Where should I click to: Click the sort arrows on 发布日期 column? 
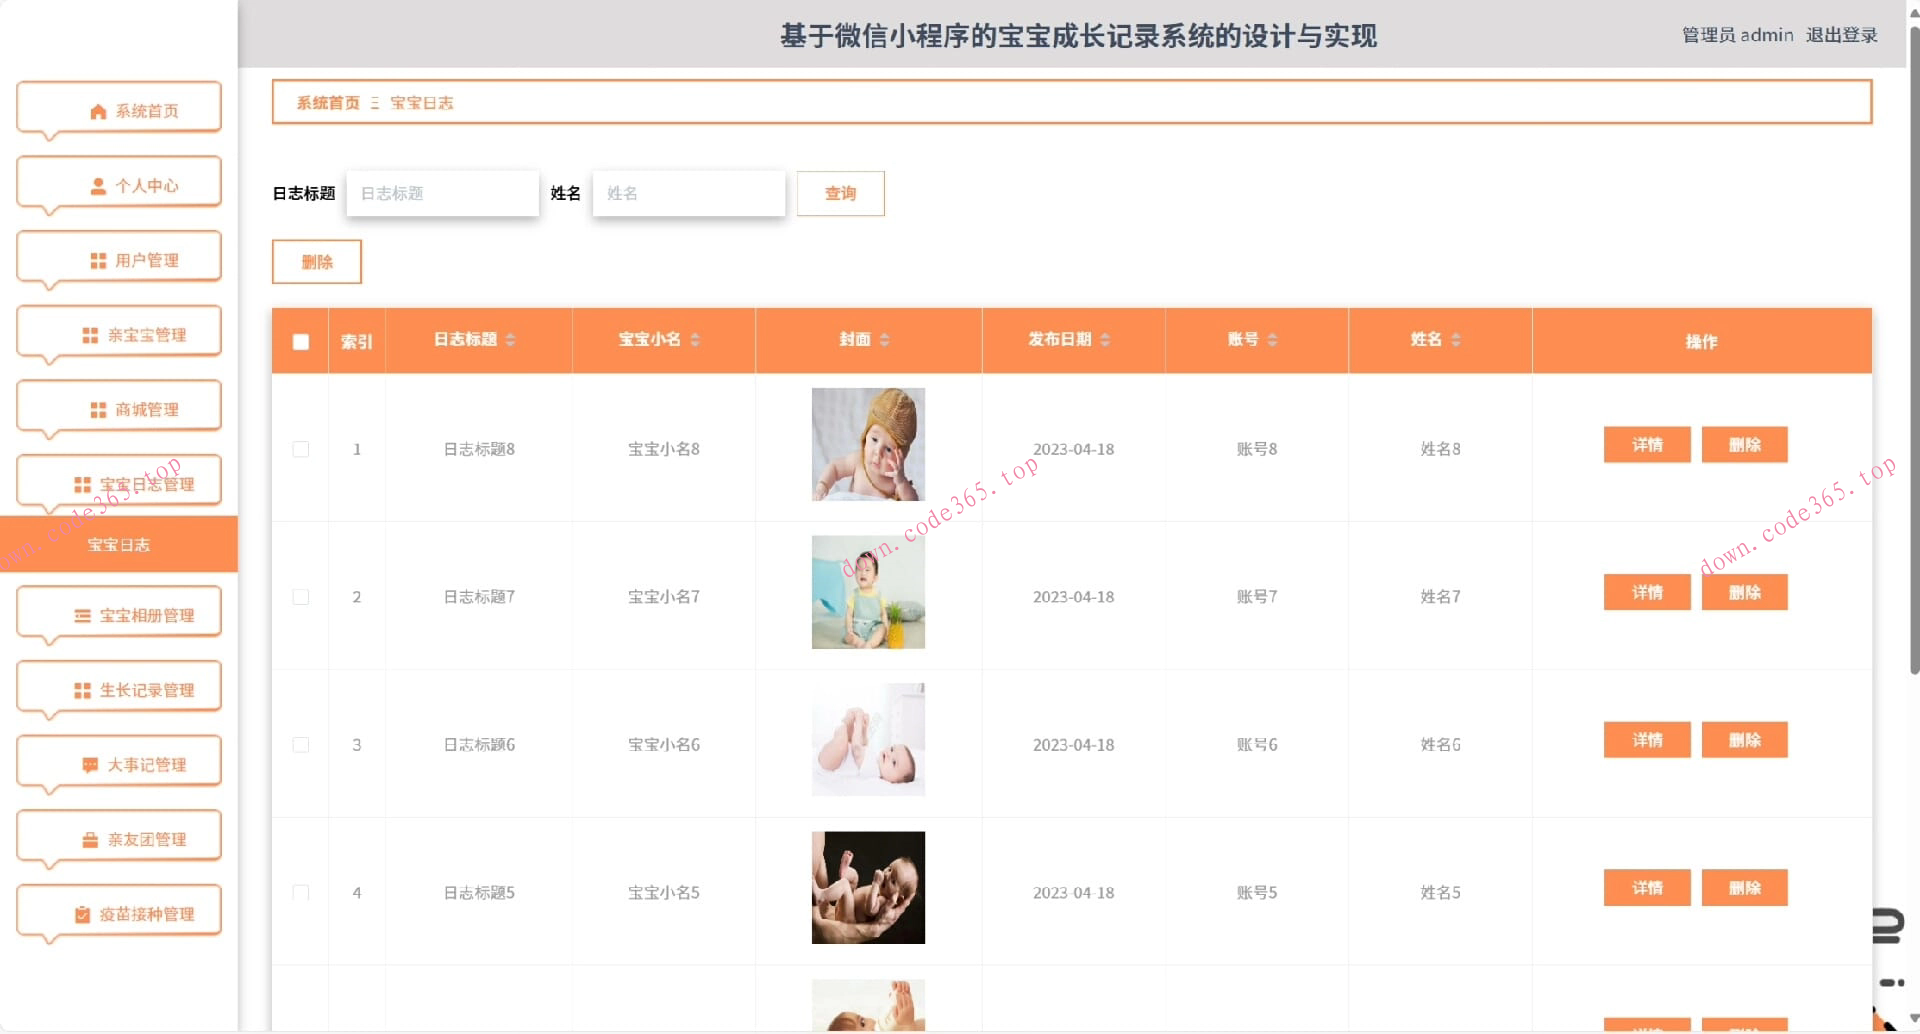pos(1104,339)
